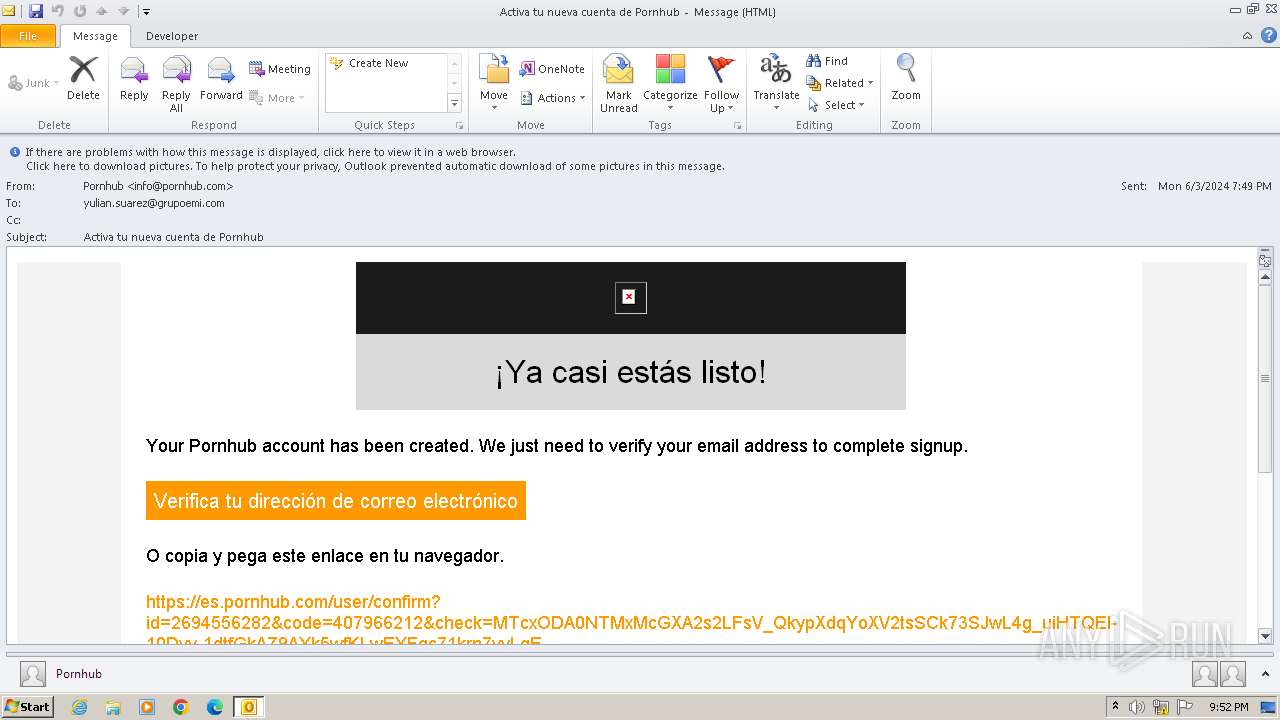The width and height of the screenshot is (1280, 720).
Task: Click the Undo arrow in quick access toolbar
Action: tap(58, 11)
